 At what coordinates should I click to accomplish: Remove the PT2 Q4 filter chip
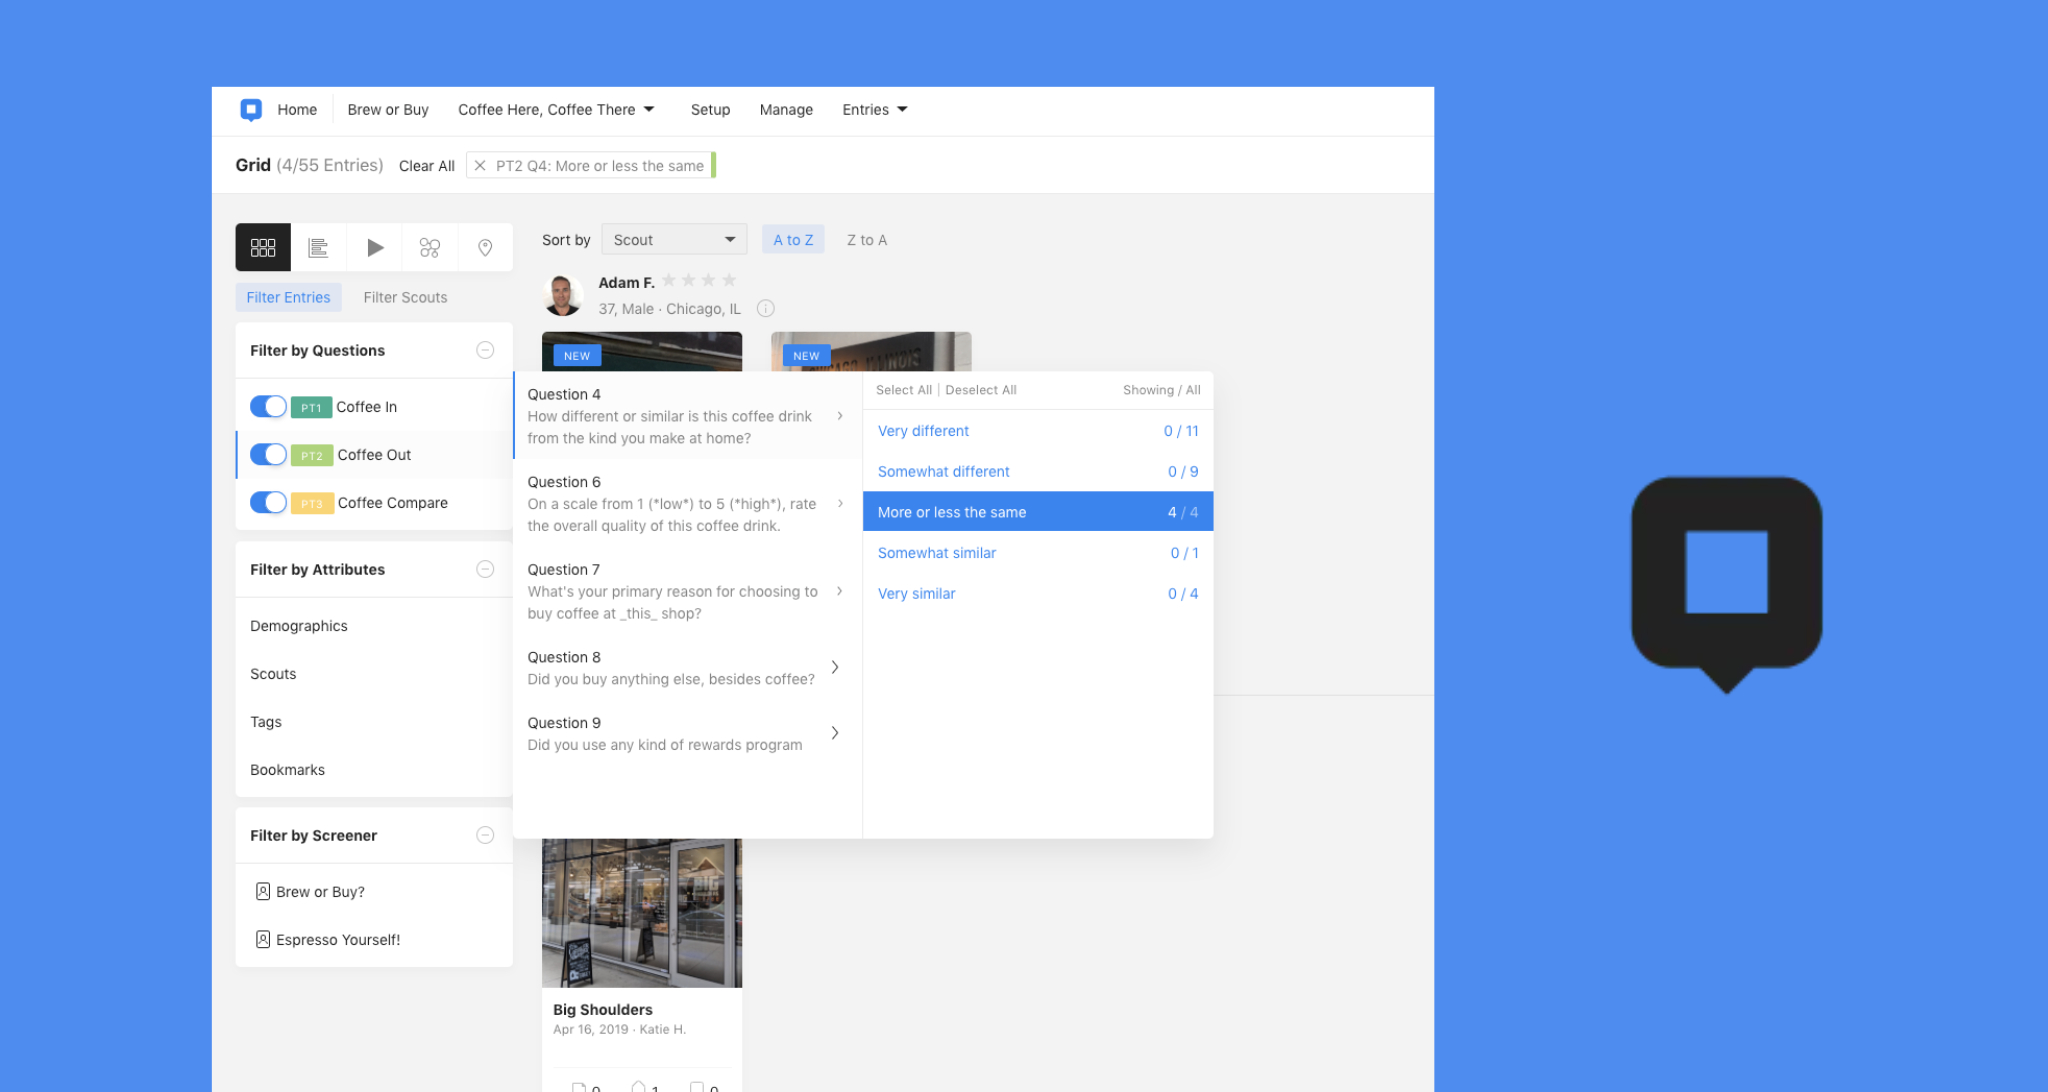479,166
